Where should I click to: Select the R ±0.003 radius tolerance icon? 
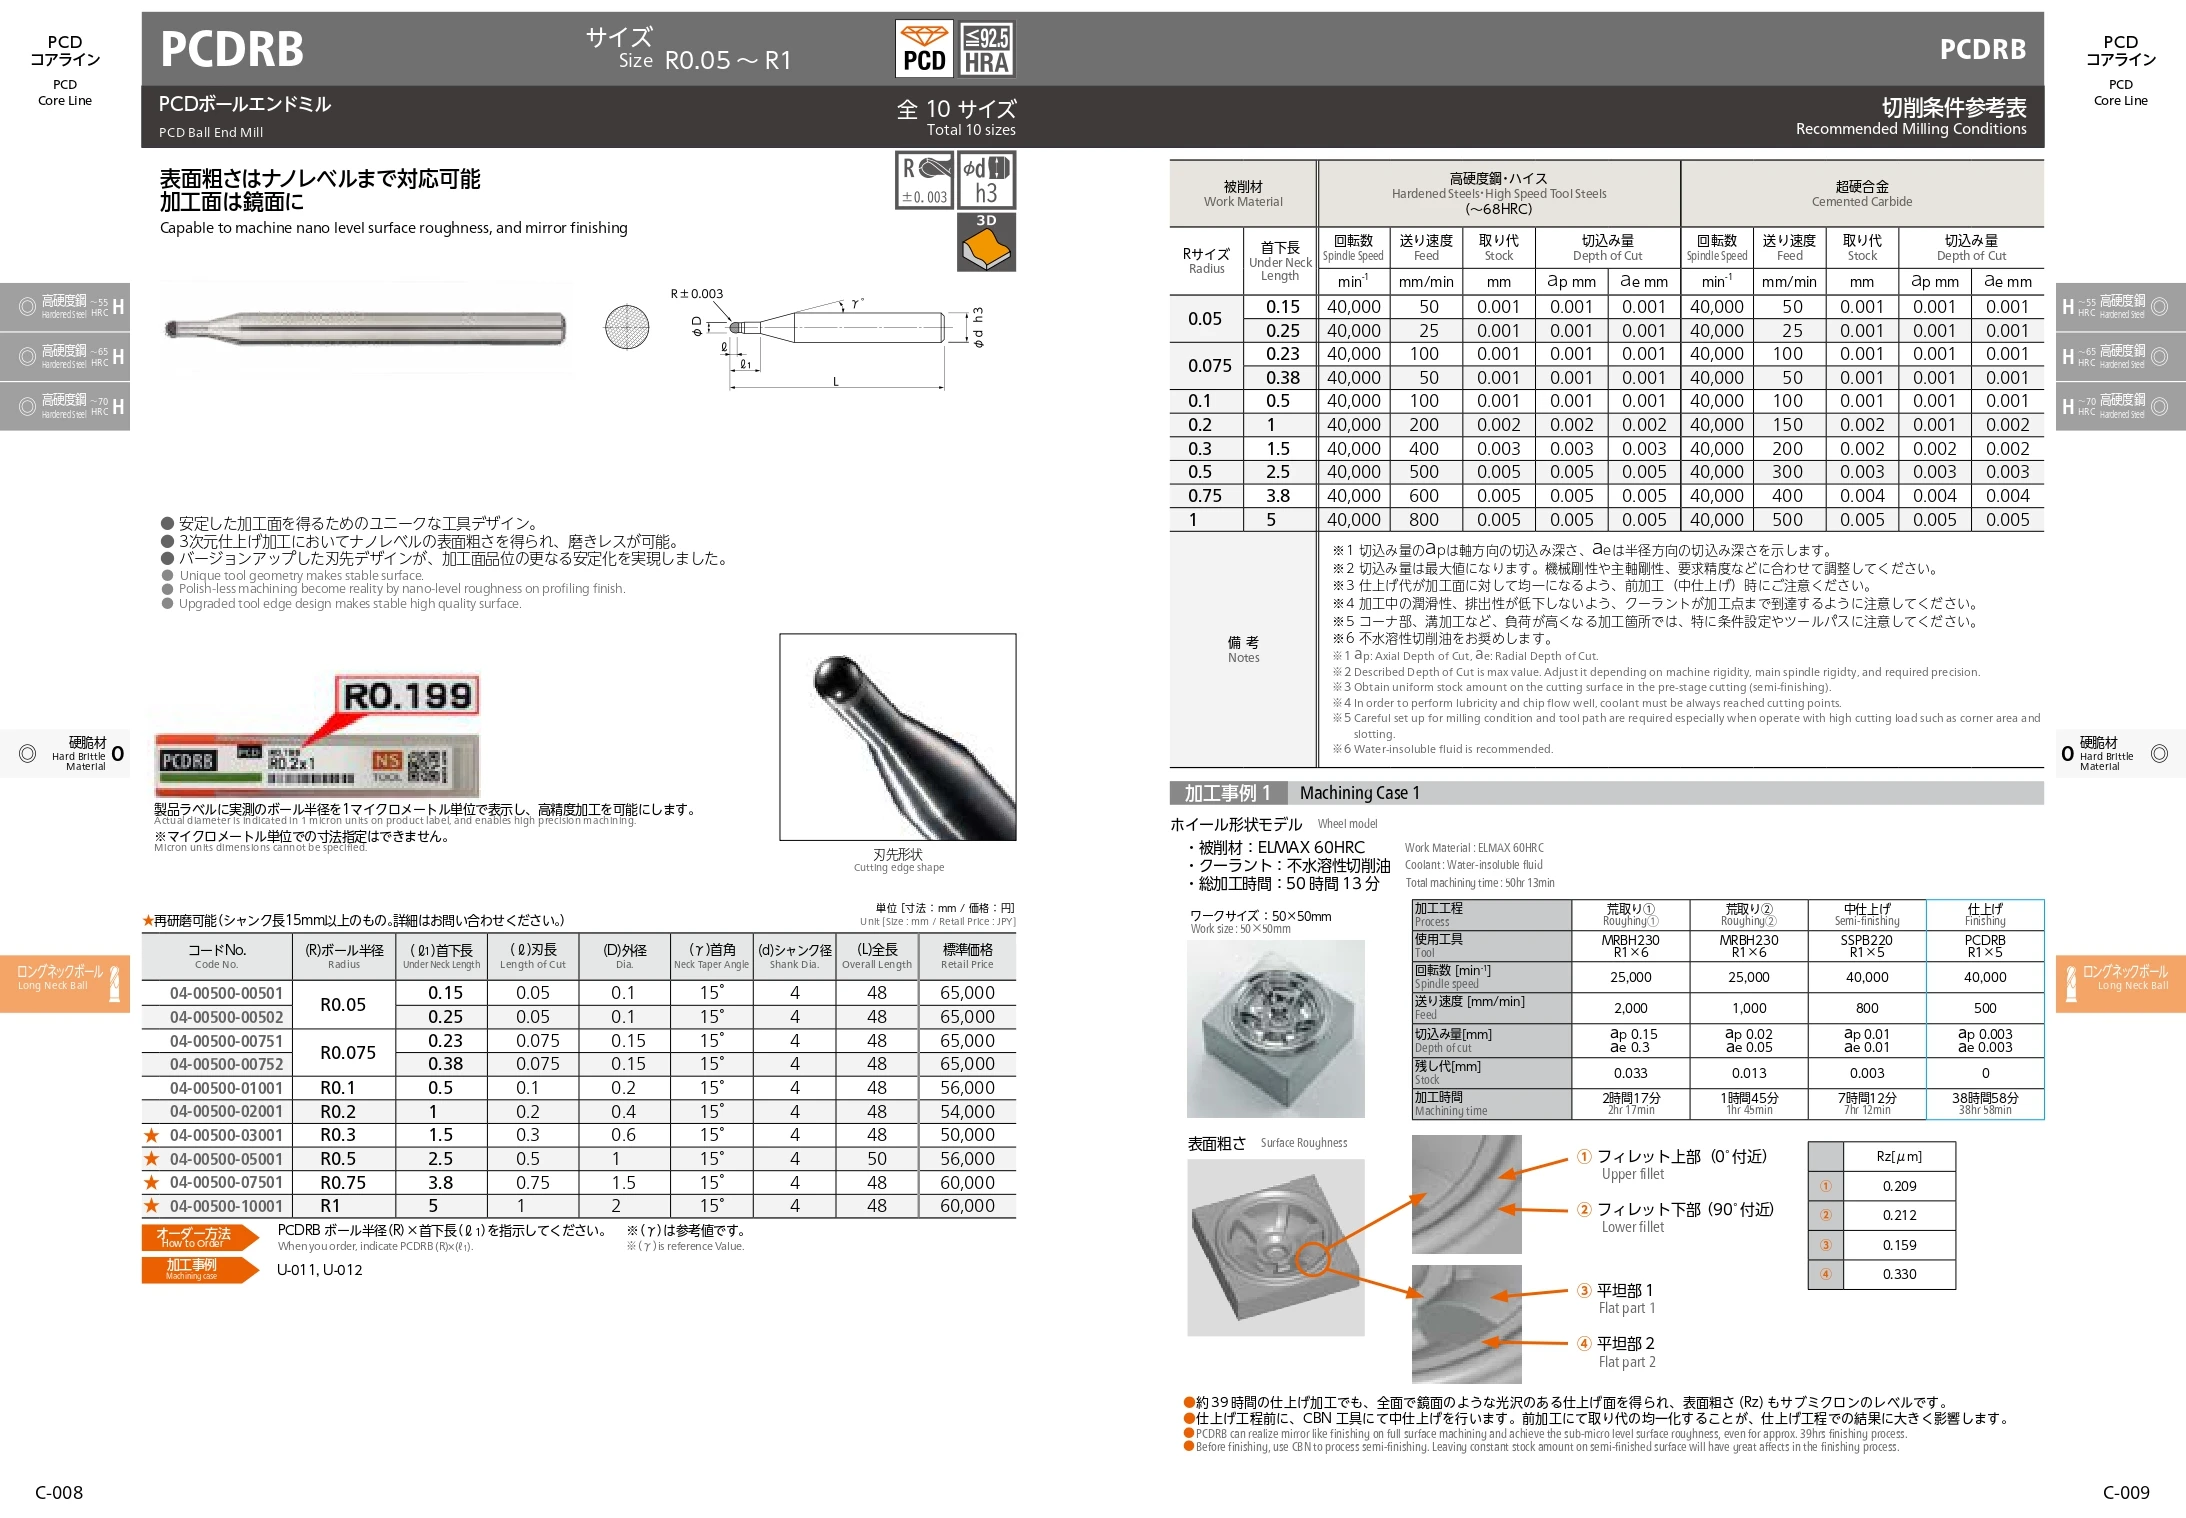click(925, 180)
